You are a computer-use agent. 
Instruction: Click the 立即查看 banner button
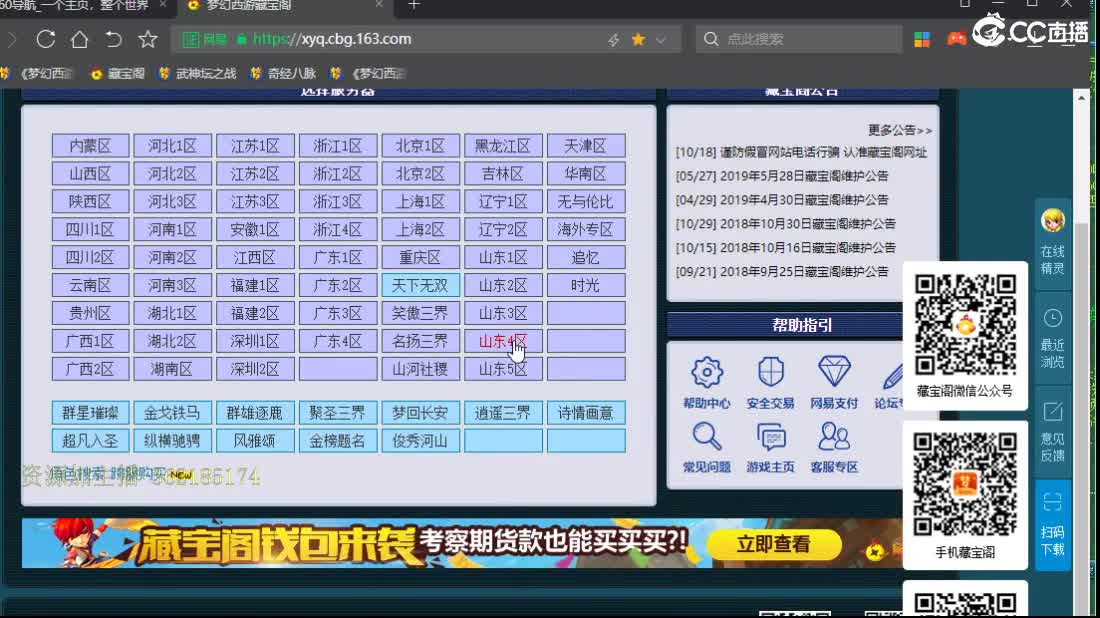tap(774, 545)
